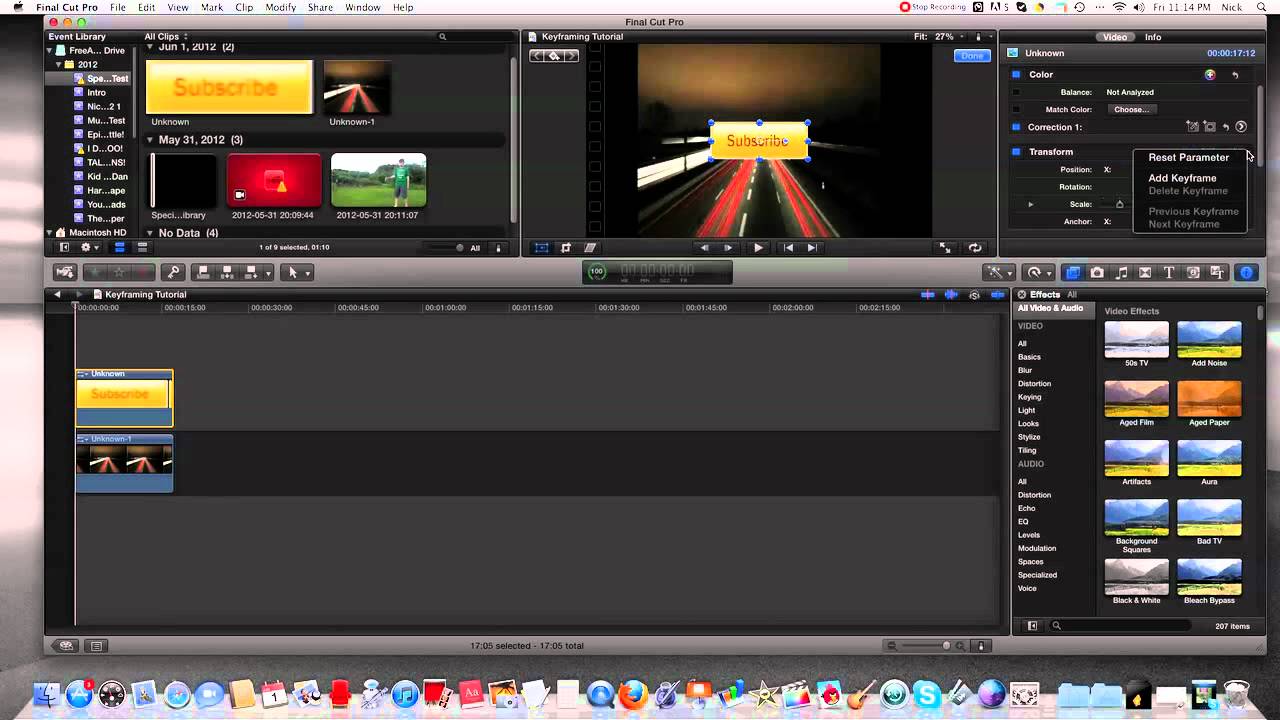Open the Photos browser camera icon

click(x=1097, y=272)
